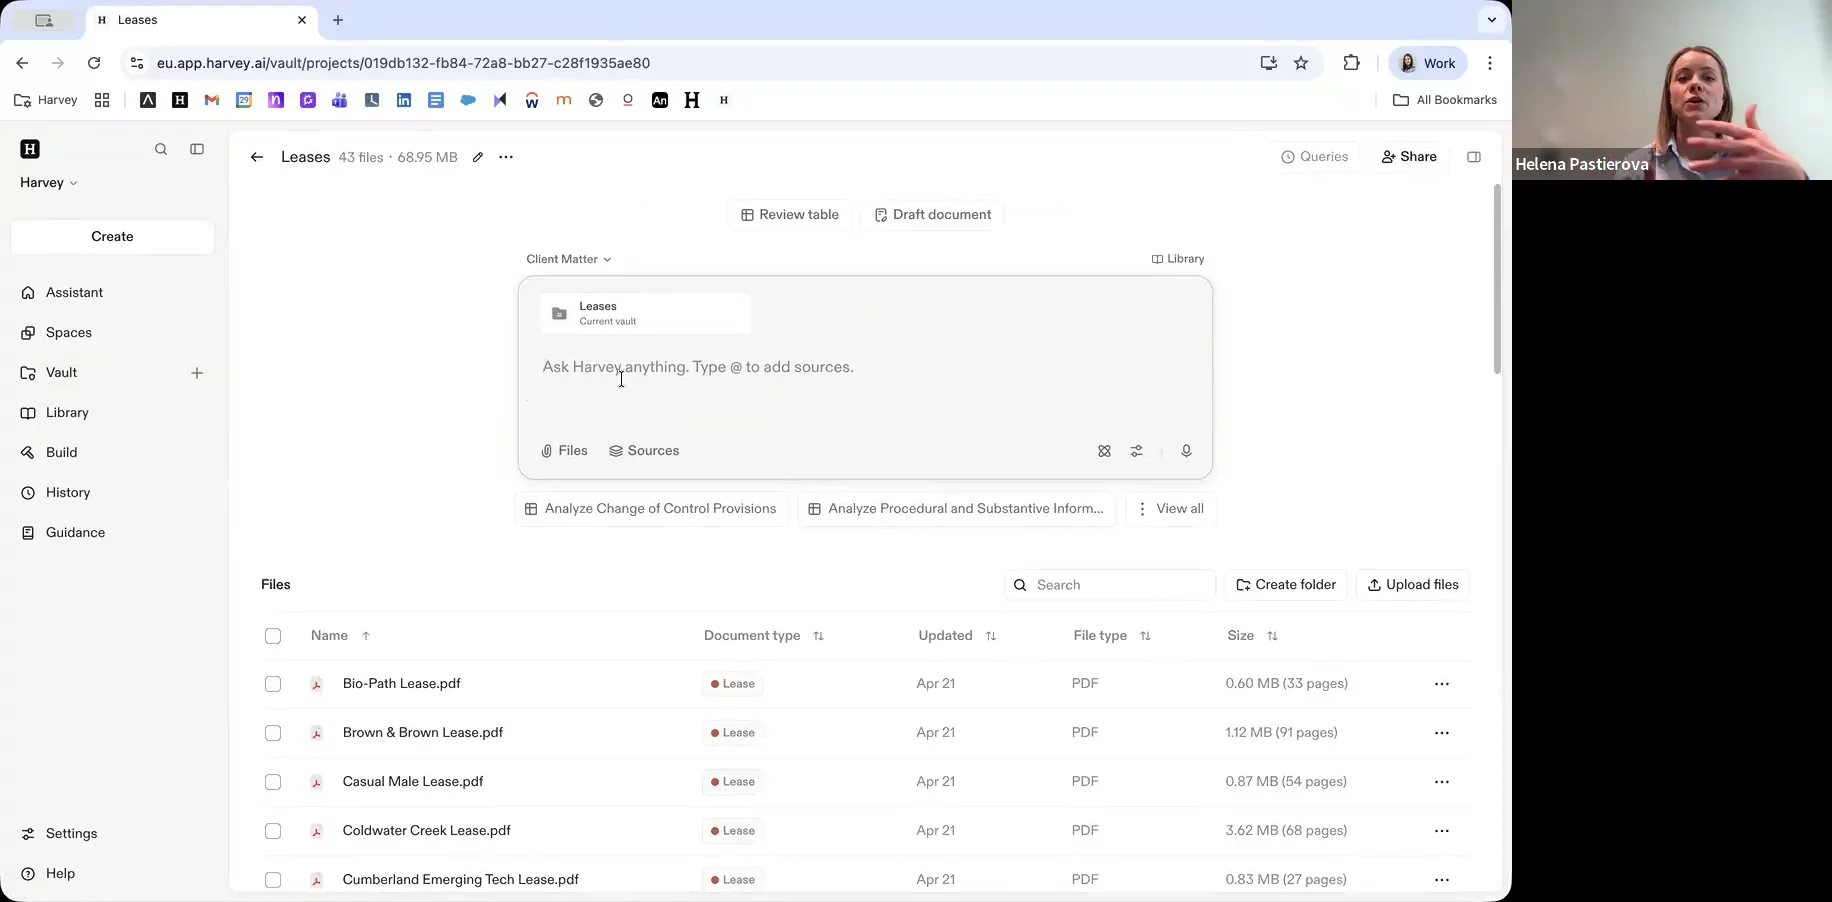
Task: Open Guidance in the sidebar
Action: tap(75, 533)
